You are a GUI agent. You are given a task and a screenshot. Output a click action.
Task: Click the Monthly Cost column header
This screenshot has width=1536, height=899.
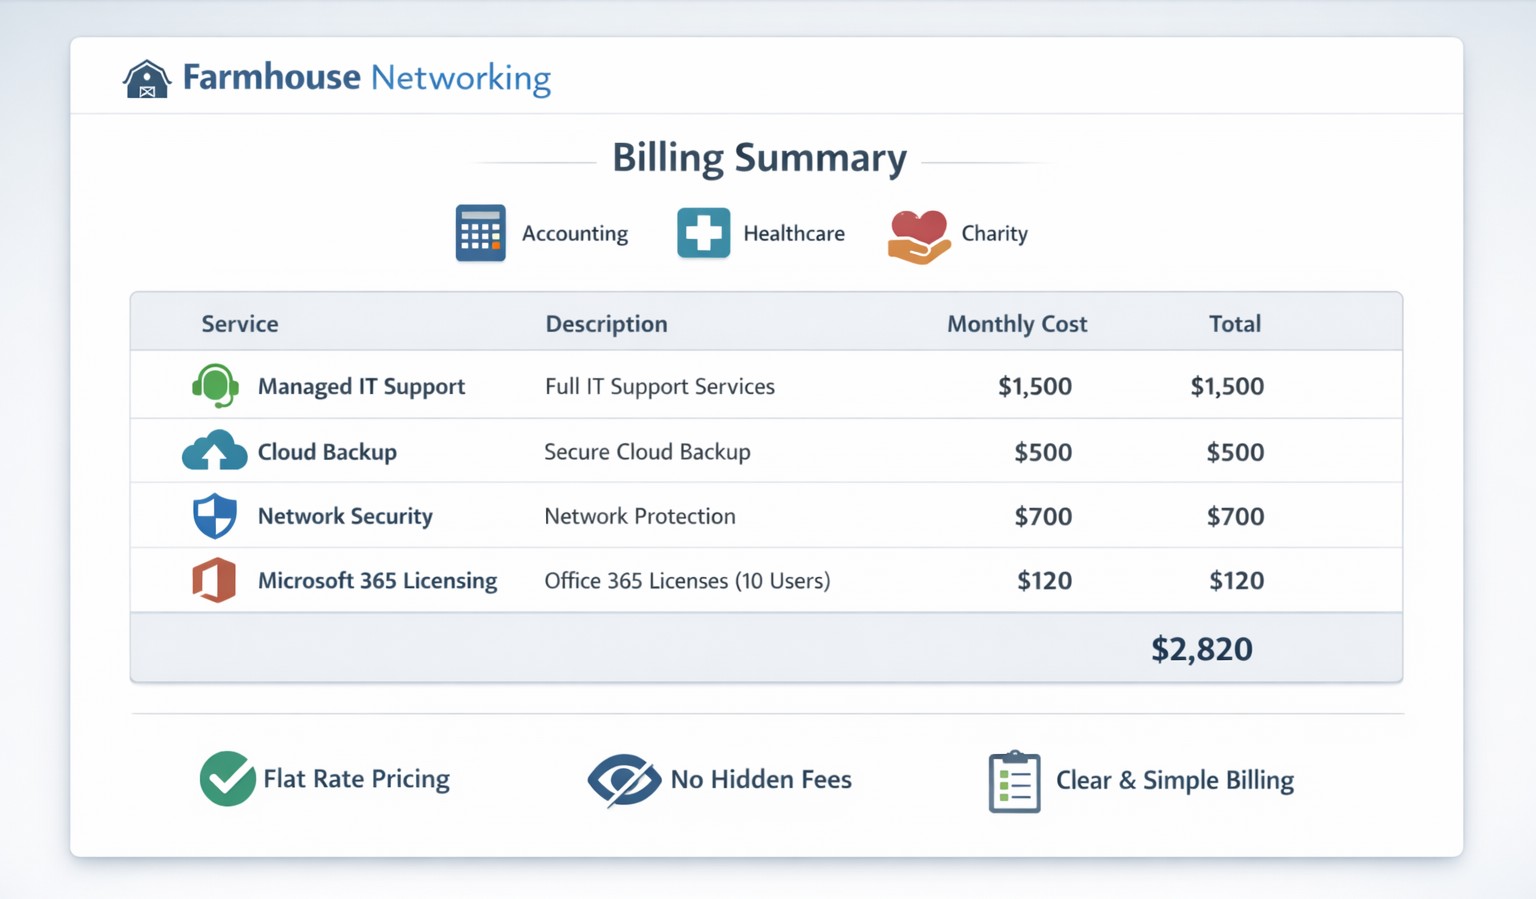(x=1016, y=324)
